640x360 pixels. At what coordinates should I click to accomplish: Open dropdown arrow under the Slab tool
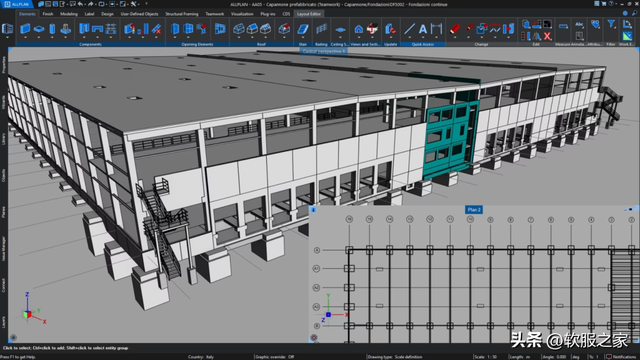point(39,38)
